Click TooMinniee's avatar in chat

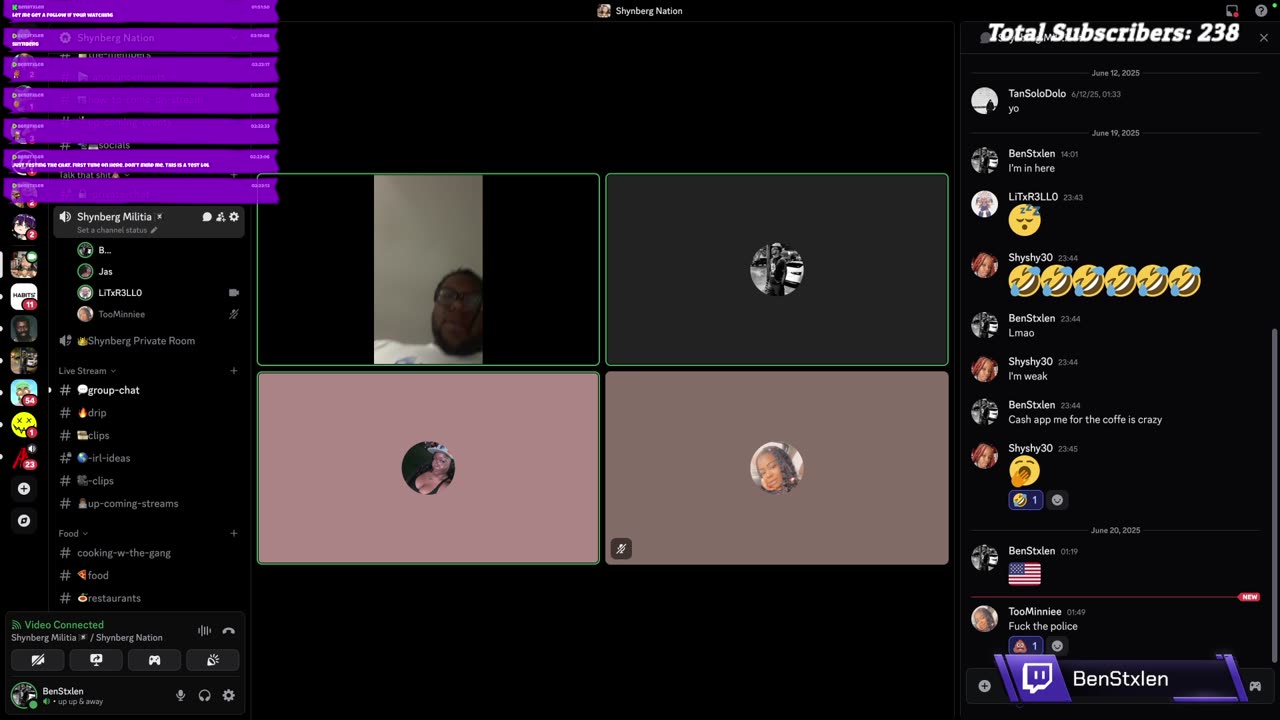coord(985,619)
